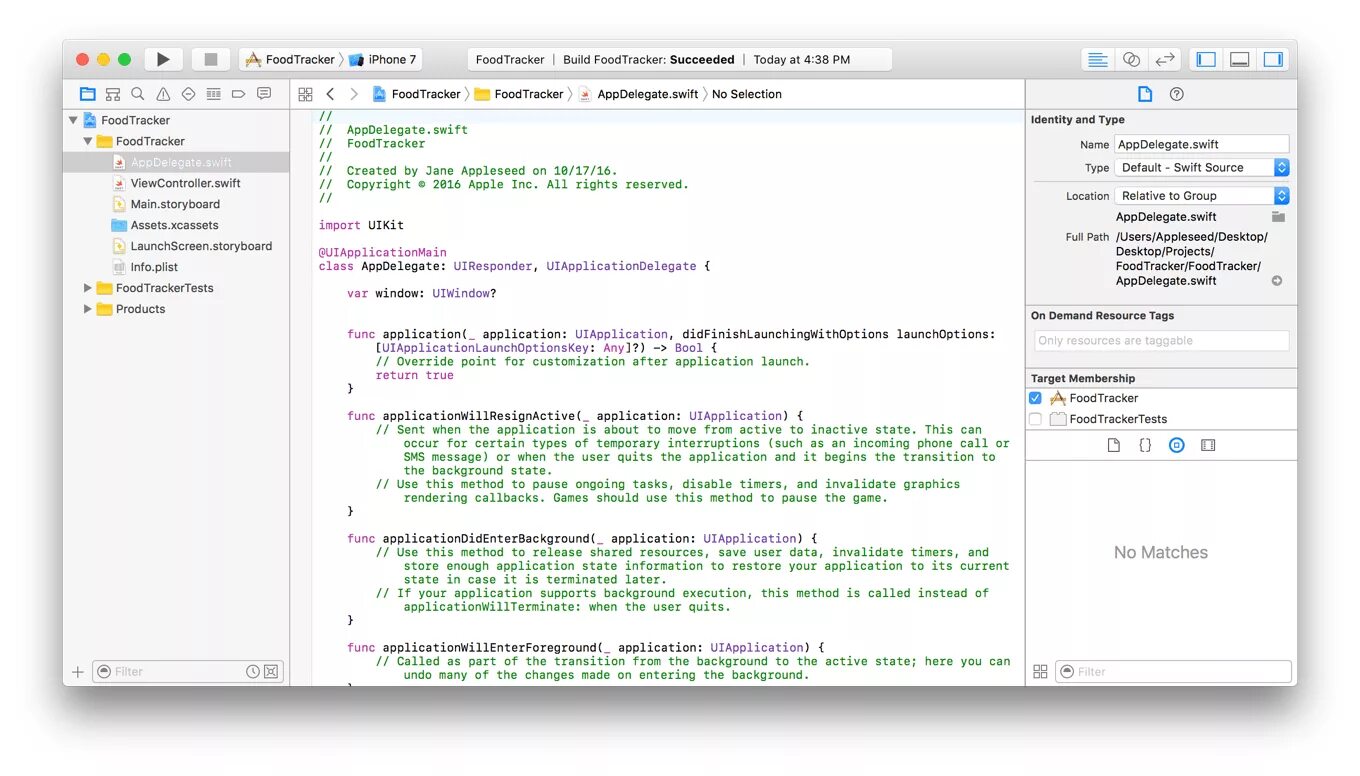Reveal full path in Finder arrow
The height and width of the screenshot is (776, 1360).
coord(1277,281)
